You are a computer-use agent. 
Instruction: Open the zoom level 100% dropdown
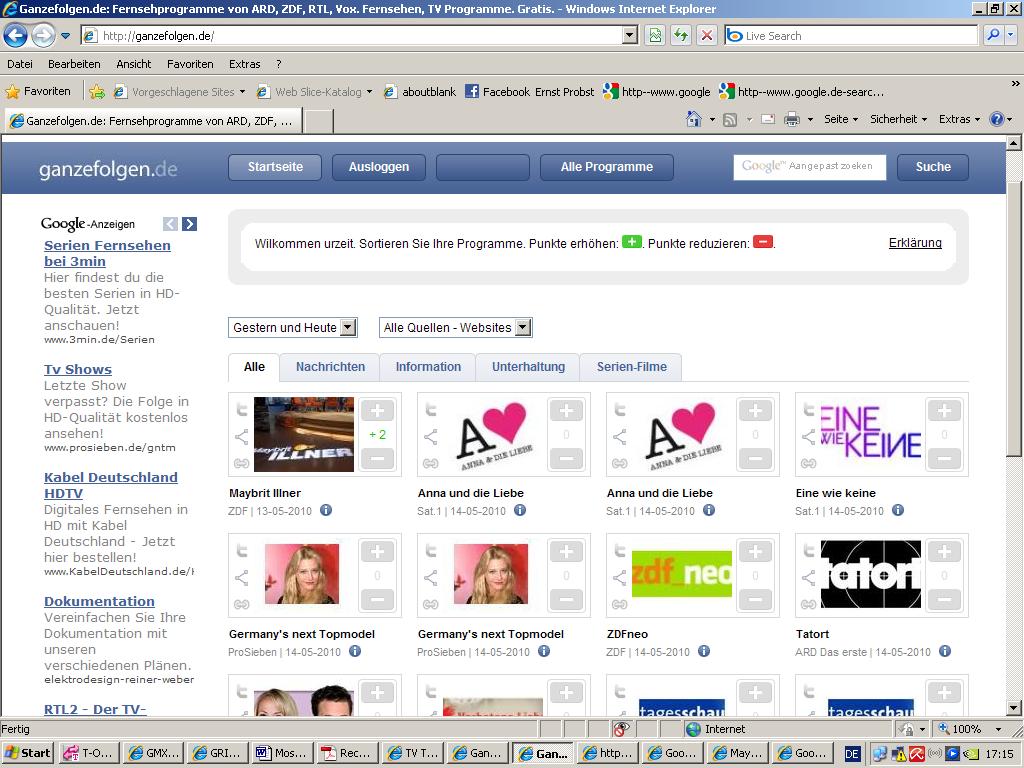point(998,729)
